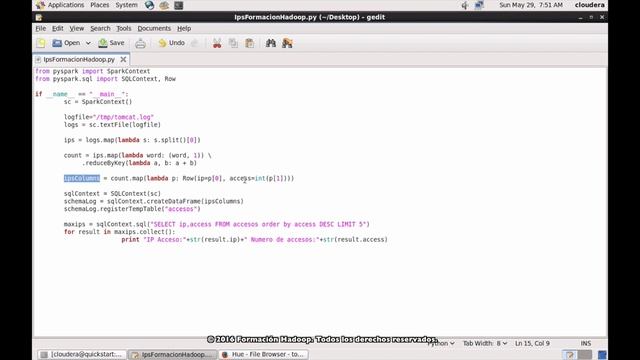Open the Applications menu in the top panel

(x=65, y=5)
